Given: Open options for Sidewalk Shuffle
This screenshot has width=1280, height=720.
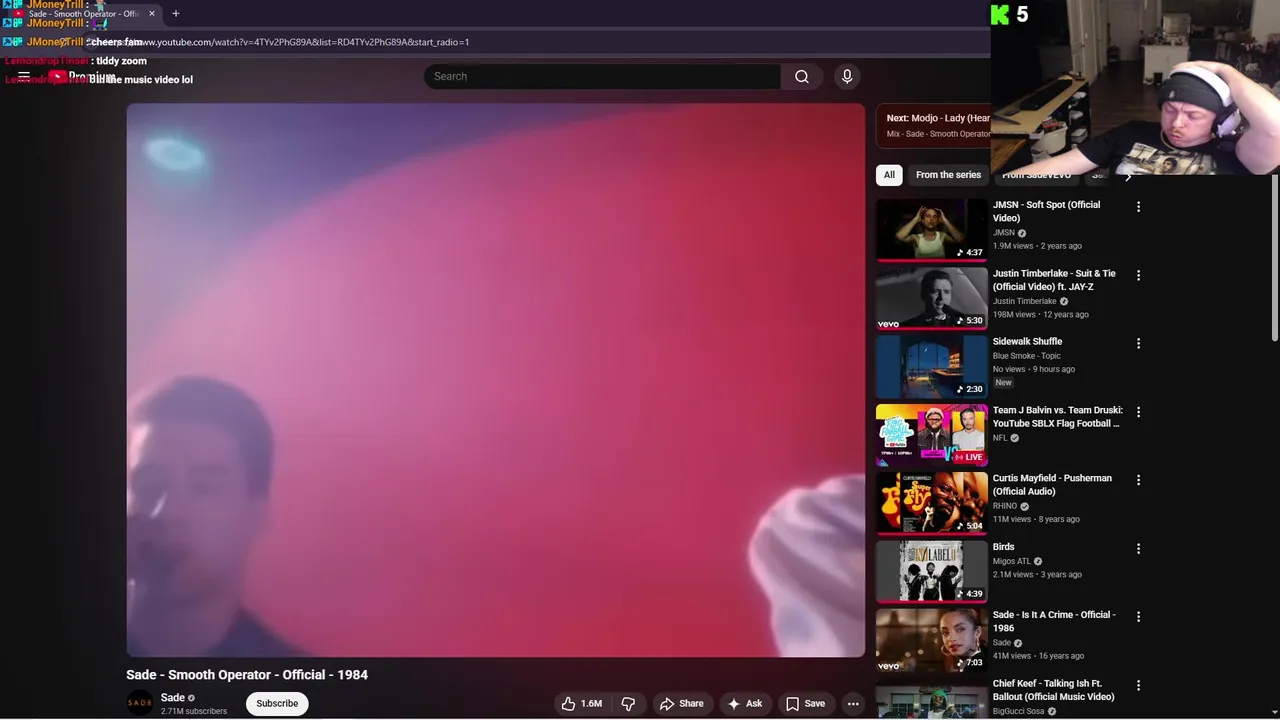Looking at the screenshot, I should [x=1138, y=343].
